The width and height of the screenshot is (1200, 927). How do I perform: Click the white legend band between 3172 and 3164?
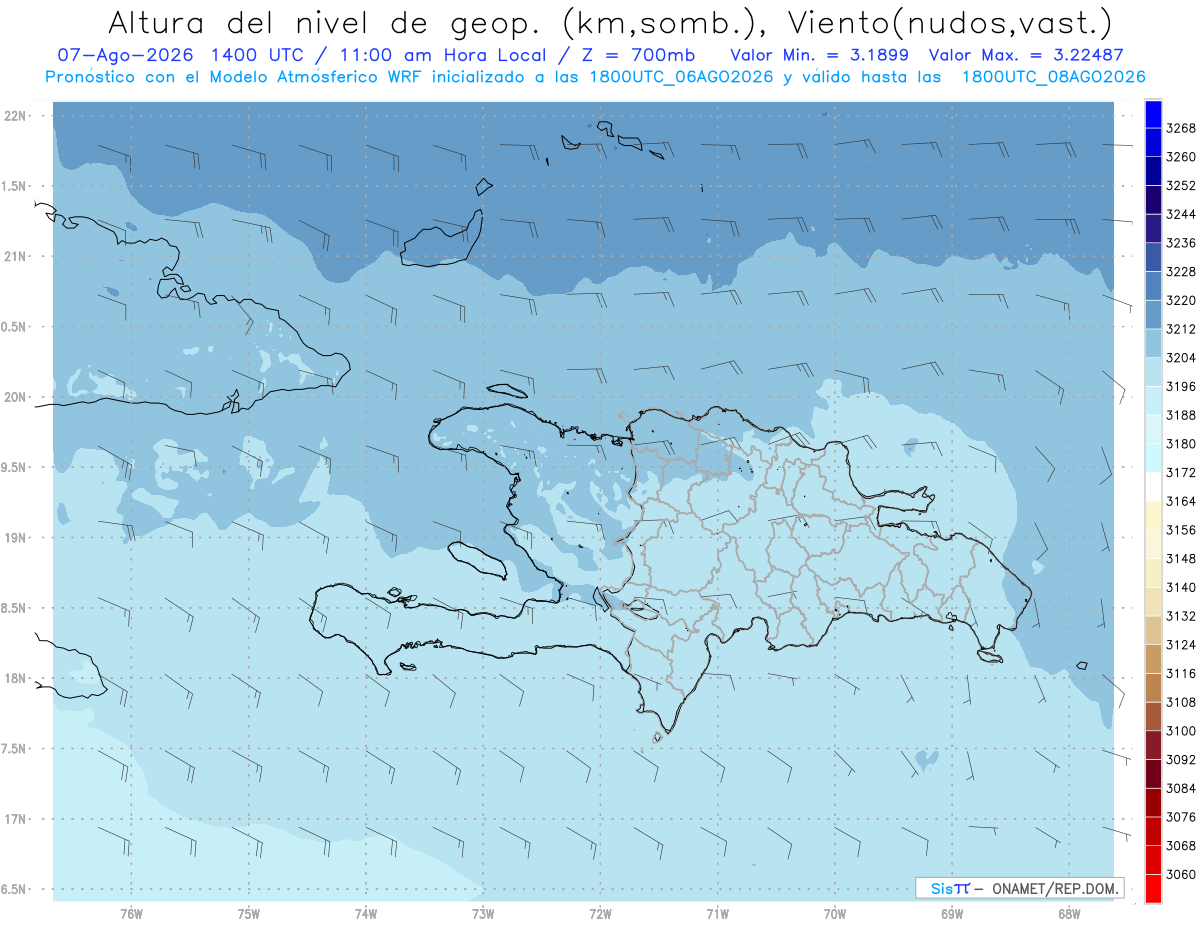1153,486
